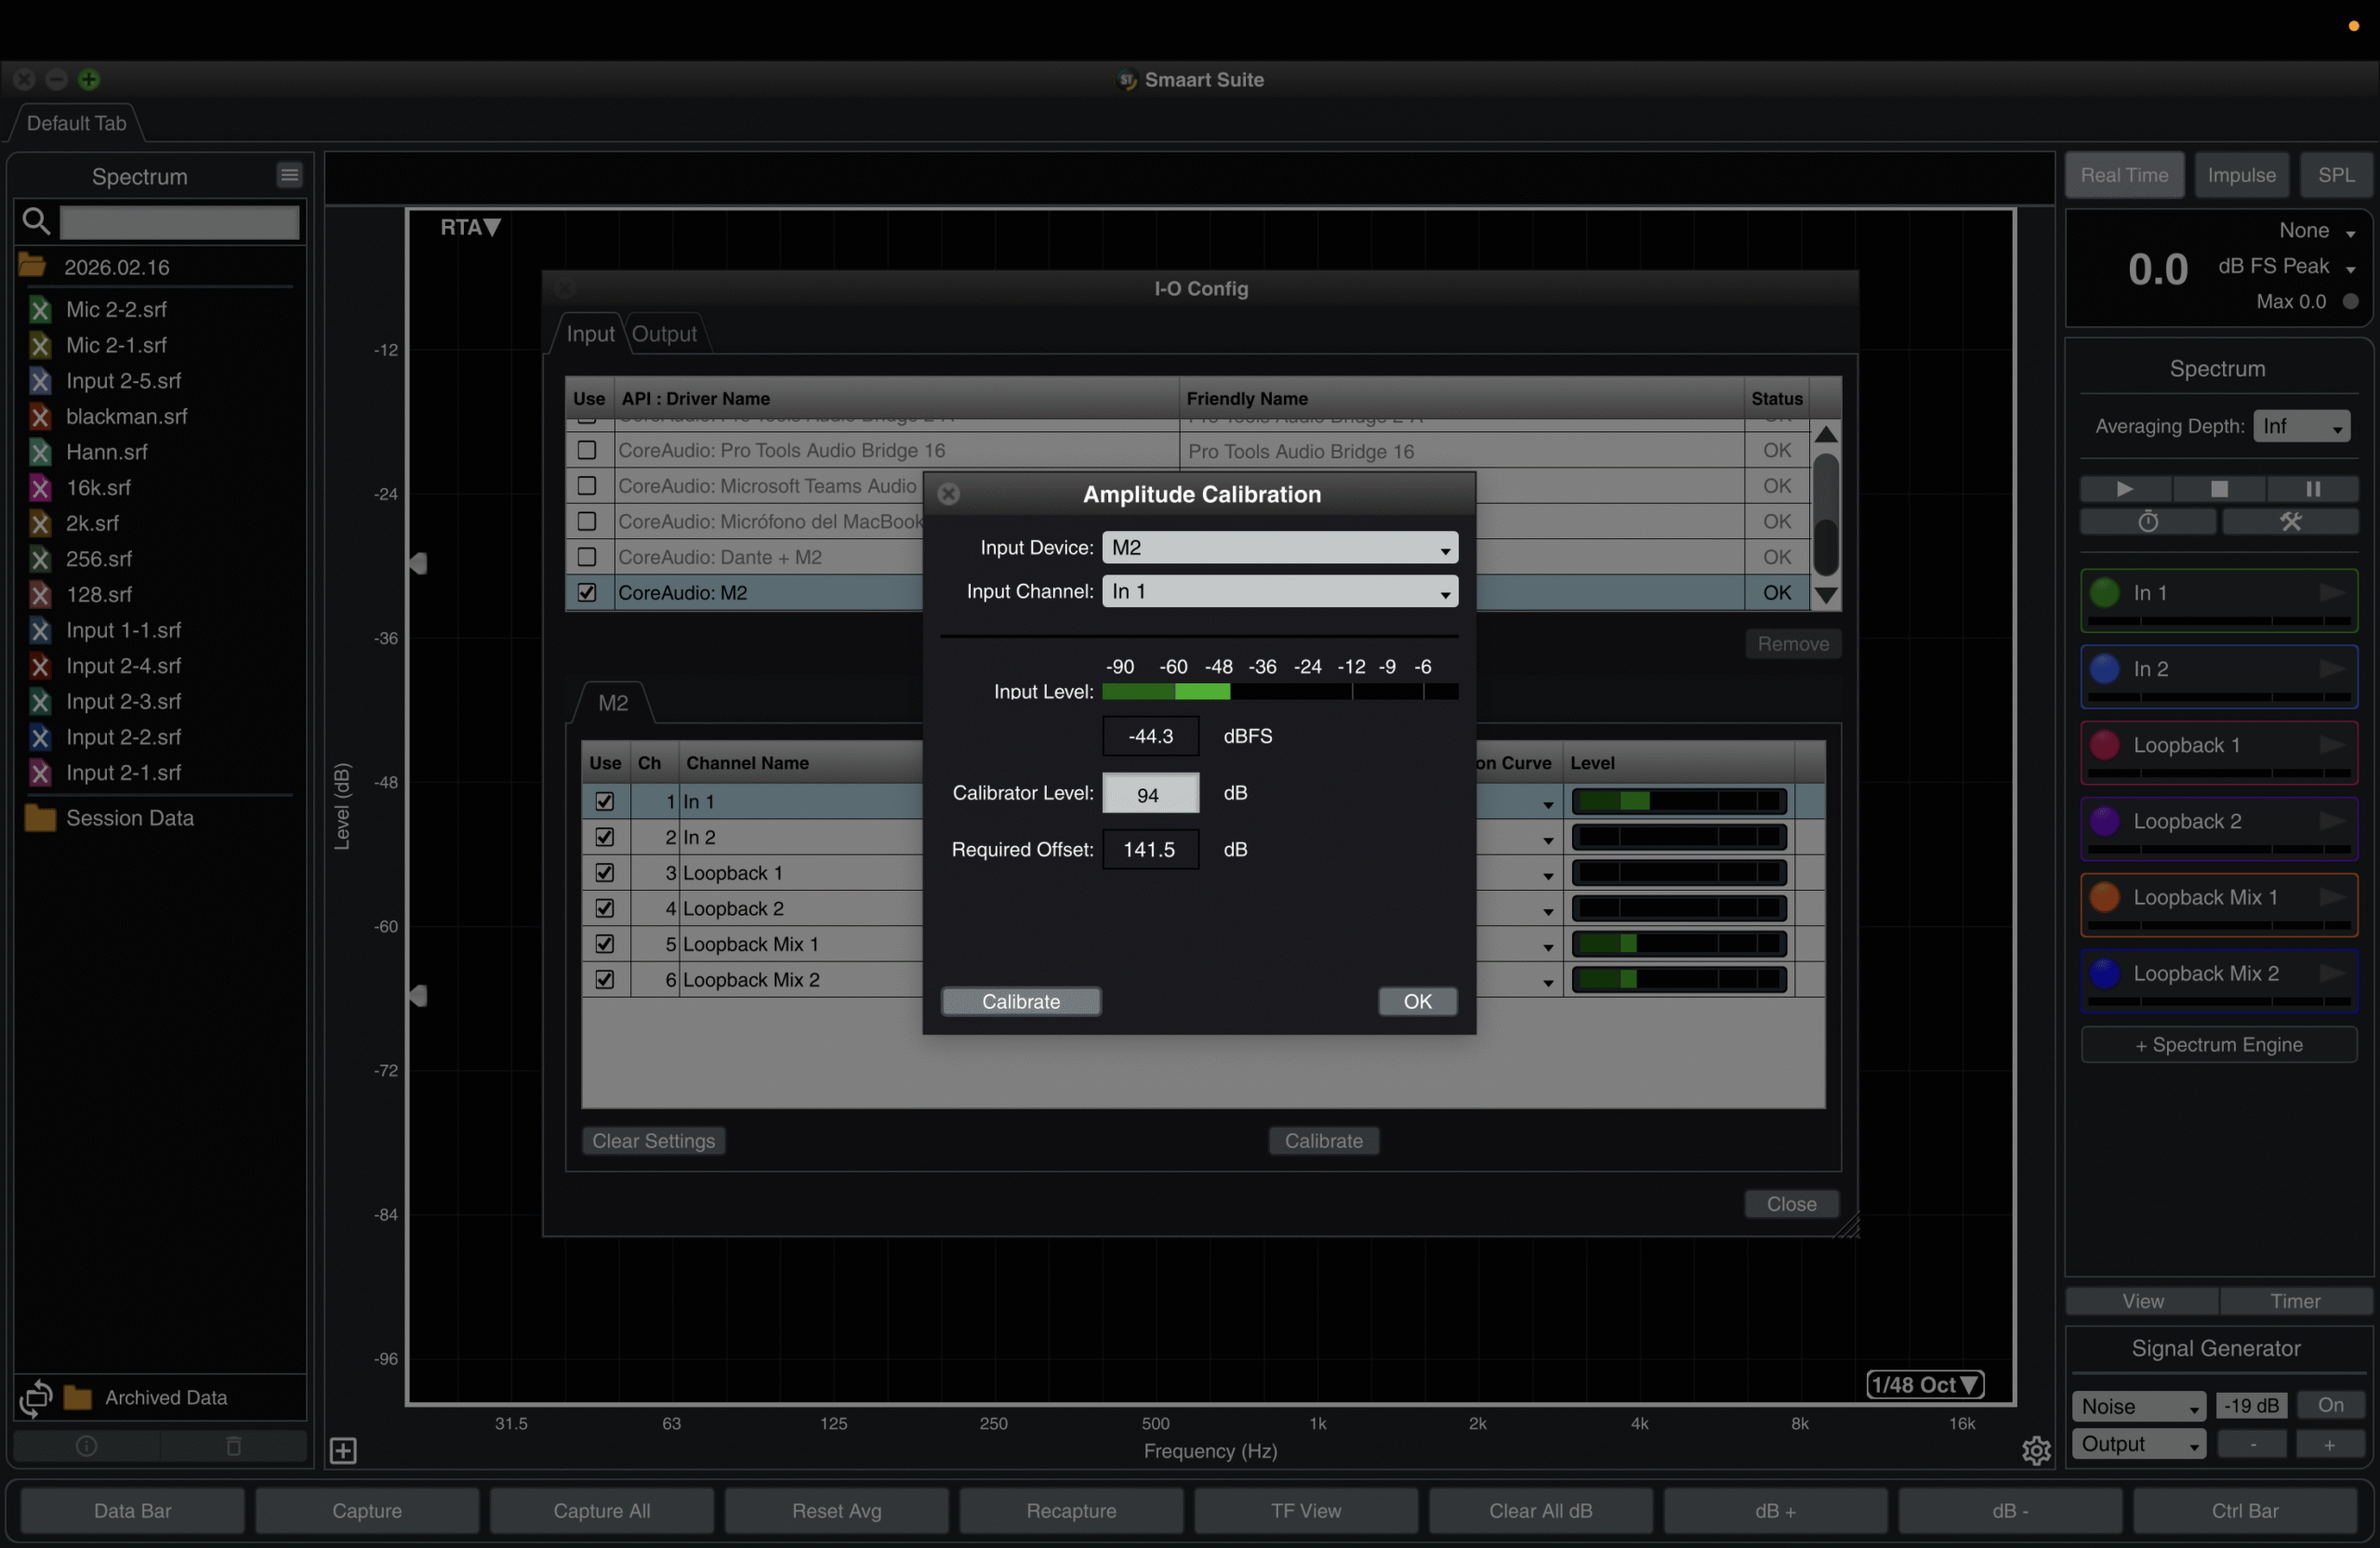Screen dimensions: 2380x1548
Task: Start the Loopback 1 engine play arrow
Action: tap(2332, 745)
